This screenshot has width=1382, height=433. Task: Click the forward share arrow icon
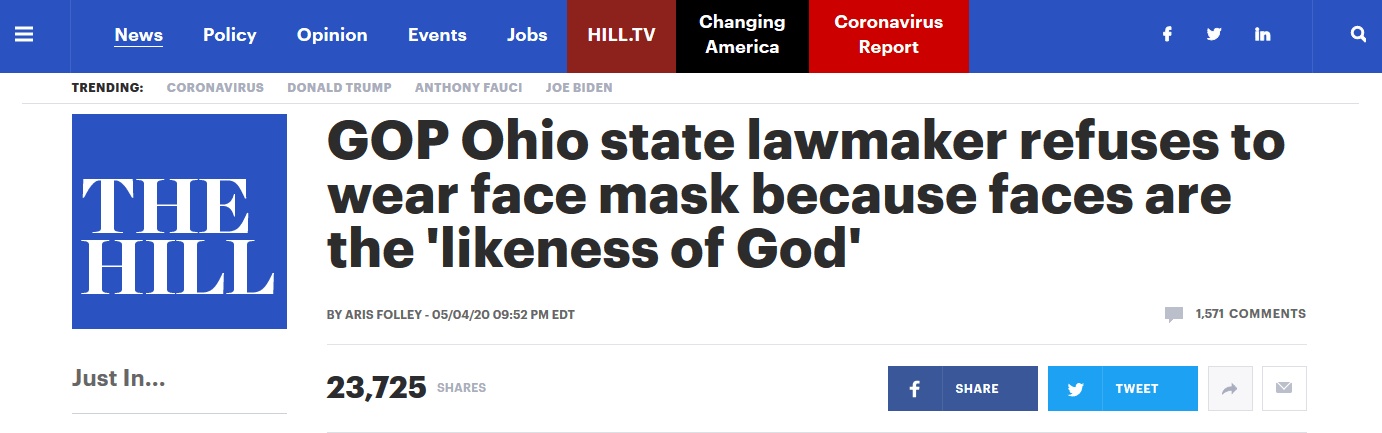coord(1230,389)
